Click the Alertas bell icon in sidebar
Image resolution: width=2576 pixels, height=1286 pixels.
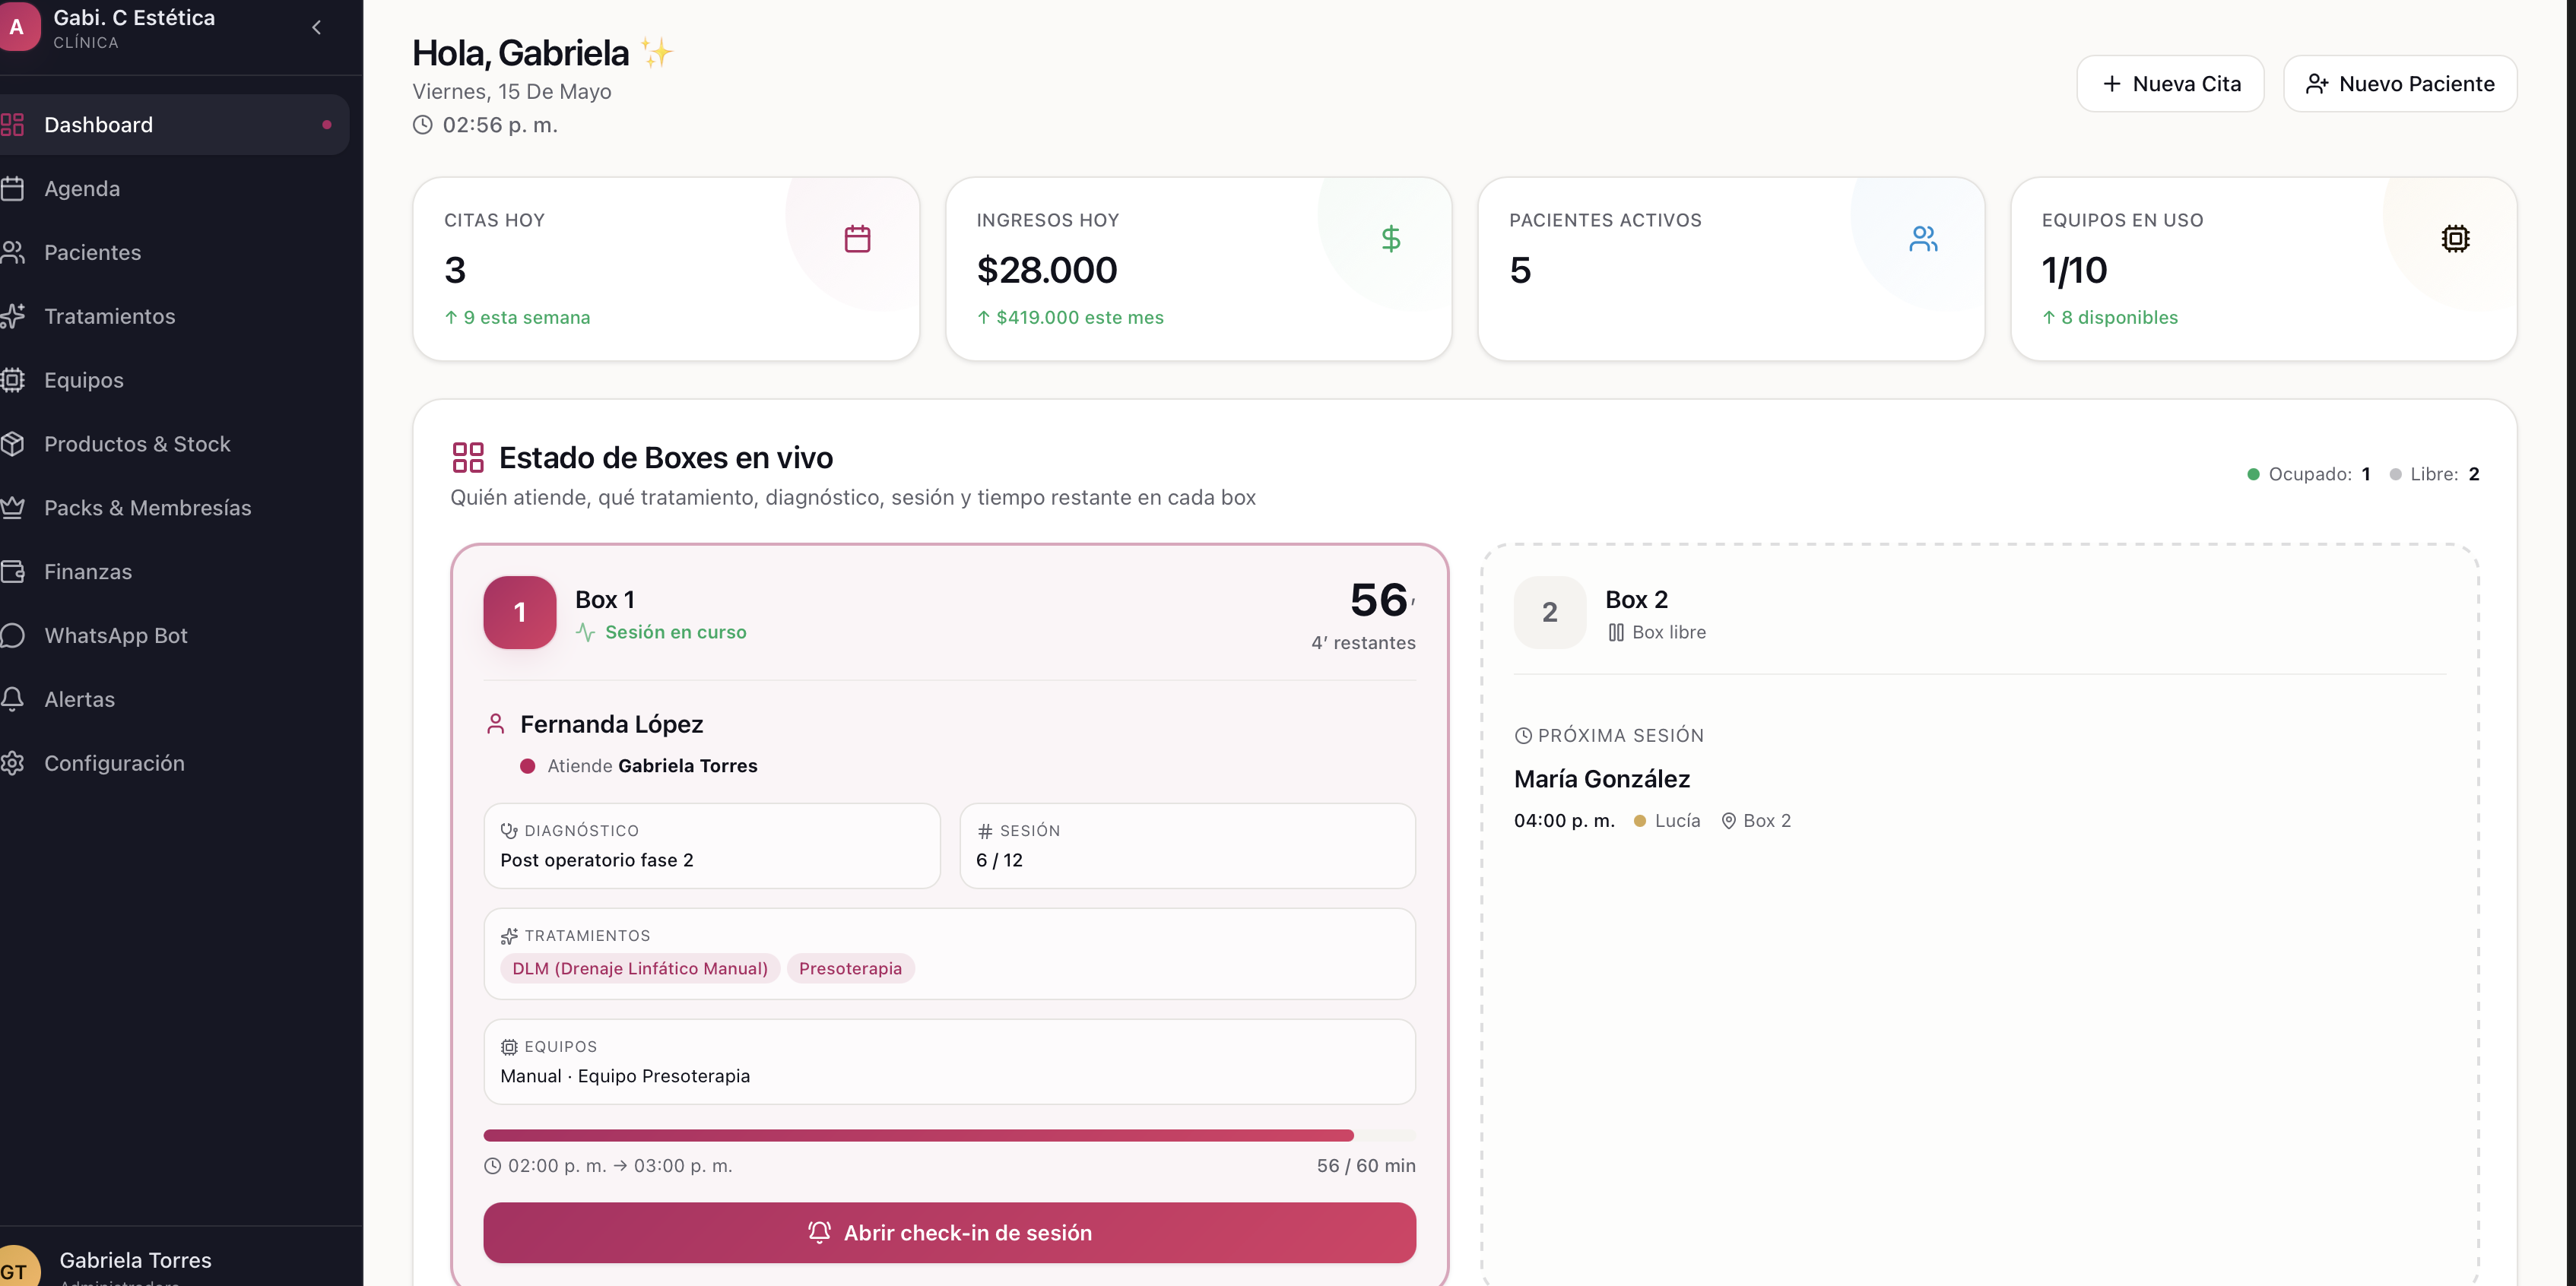(x=12, y=700)
